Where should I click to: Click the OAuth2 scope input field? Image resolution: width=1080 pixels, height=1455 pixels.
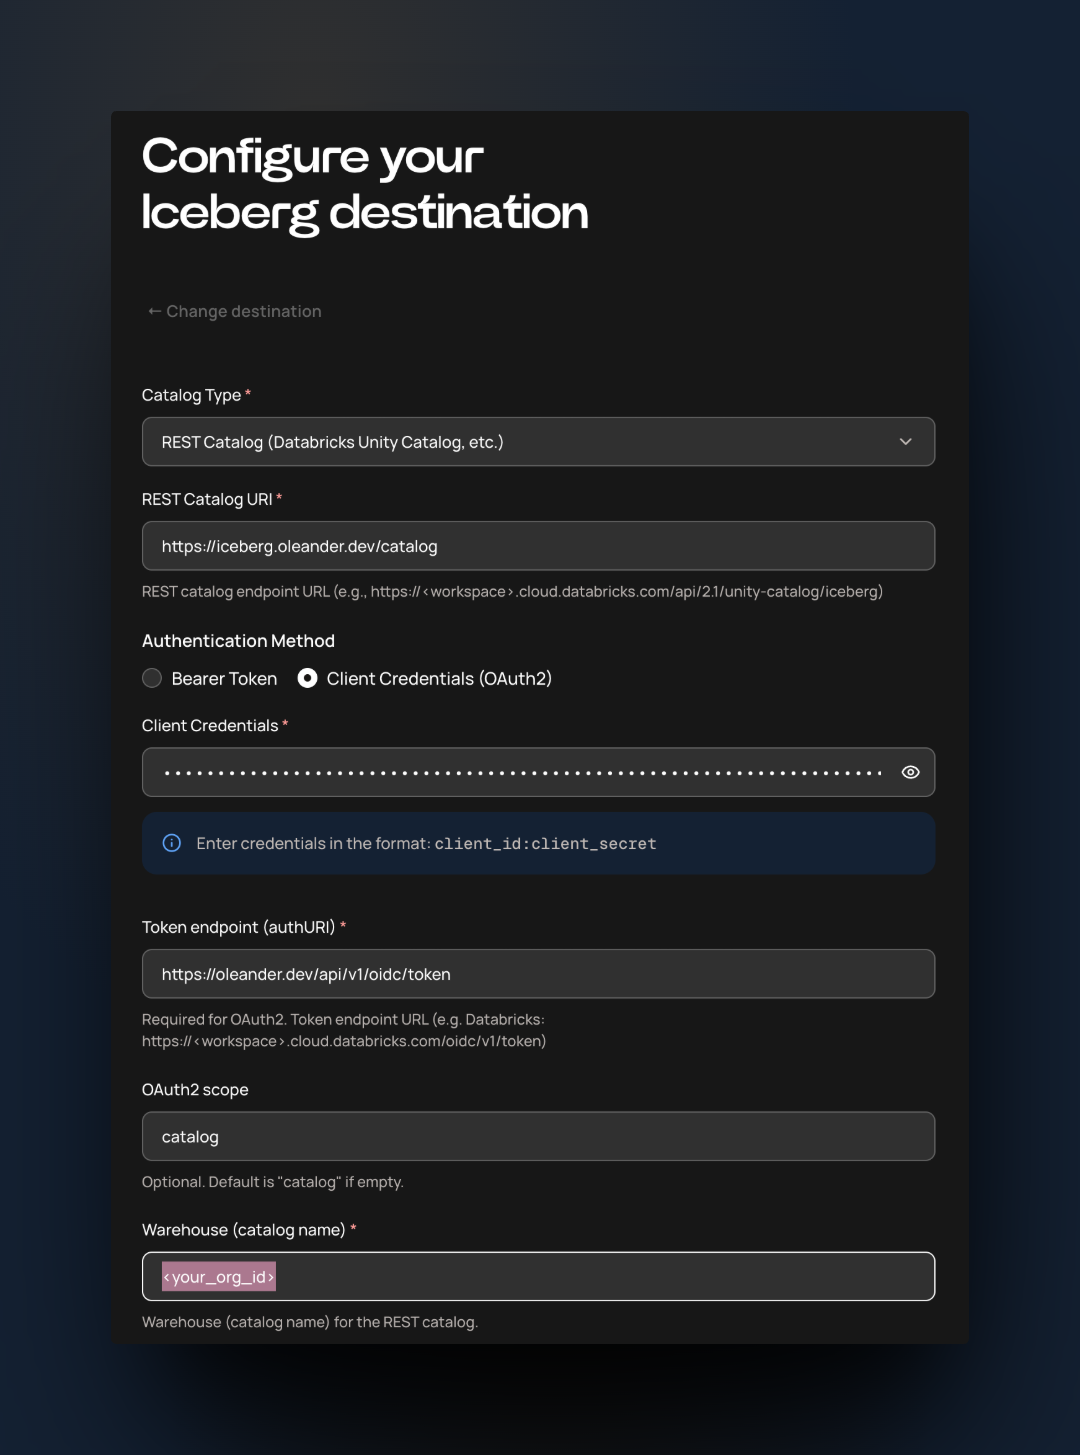[538, 1136]
